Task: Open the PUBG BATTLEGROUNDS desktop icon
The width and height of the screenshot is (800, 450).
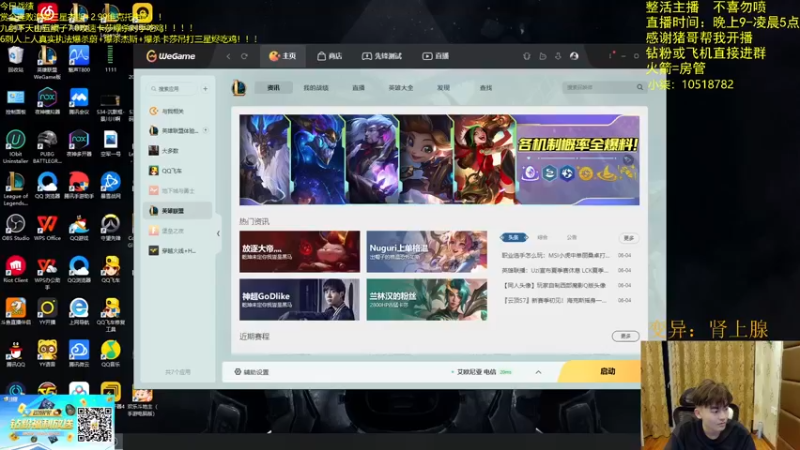Action: pos(47,147)
